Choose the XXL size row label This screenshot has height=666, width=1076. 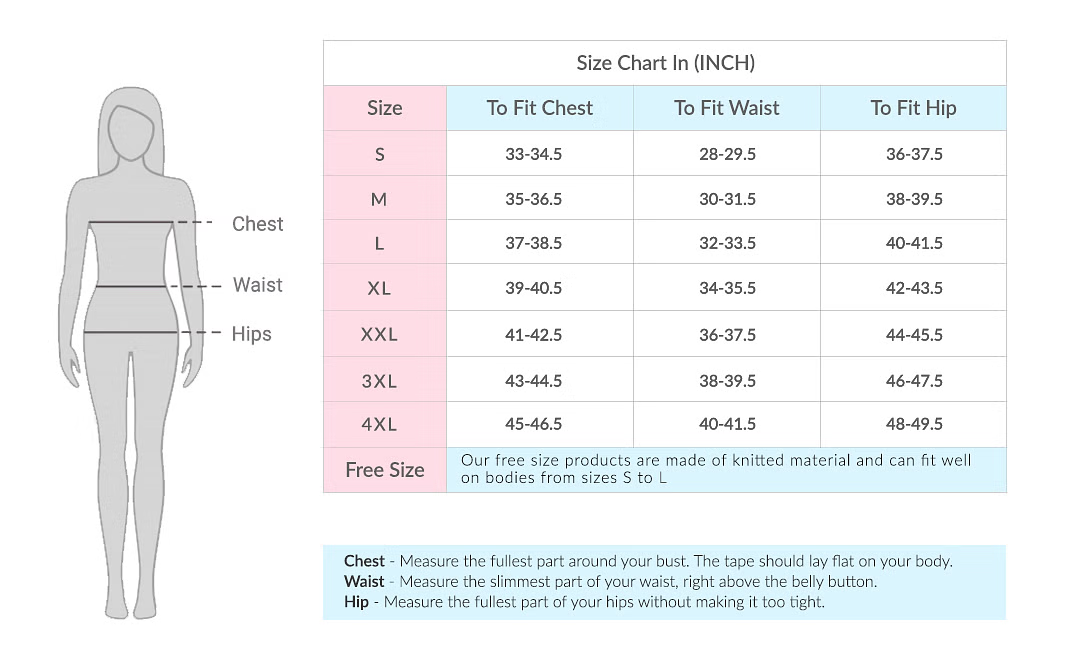379,335
